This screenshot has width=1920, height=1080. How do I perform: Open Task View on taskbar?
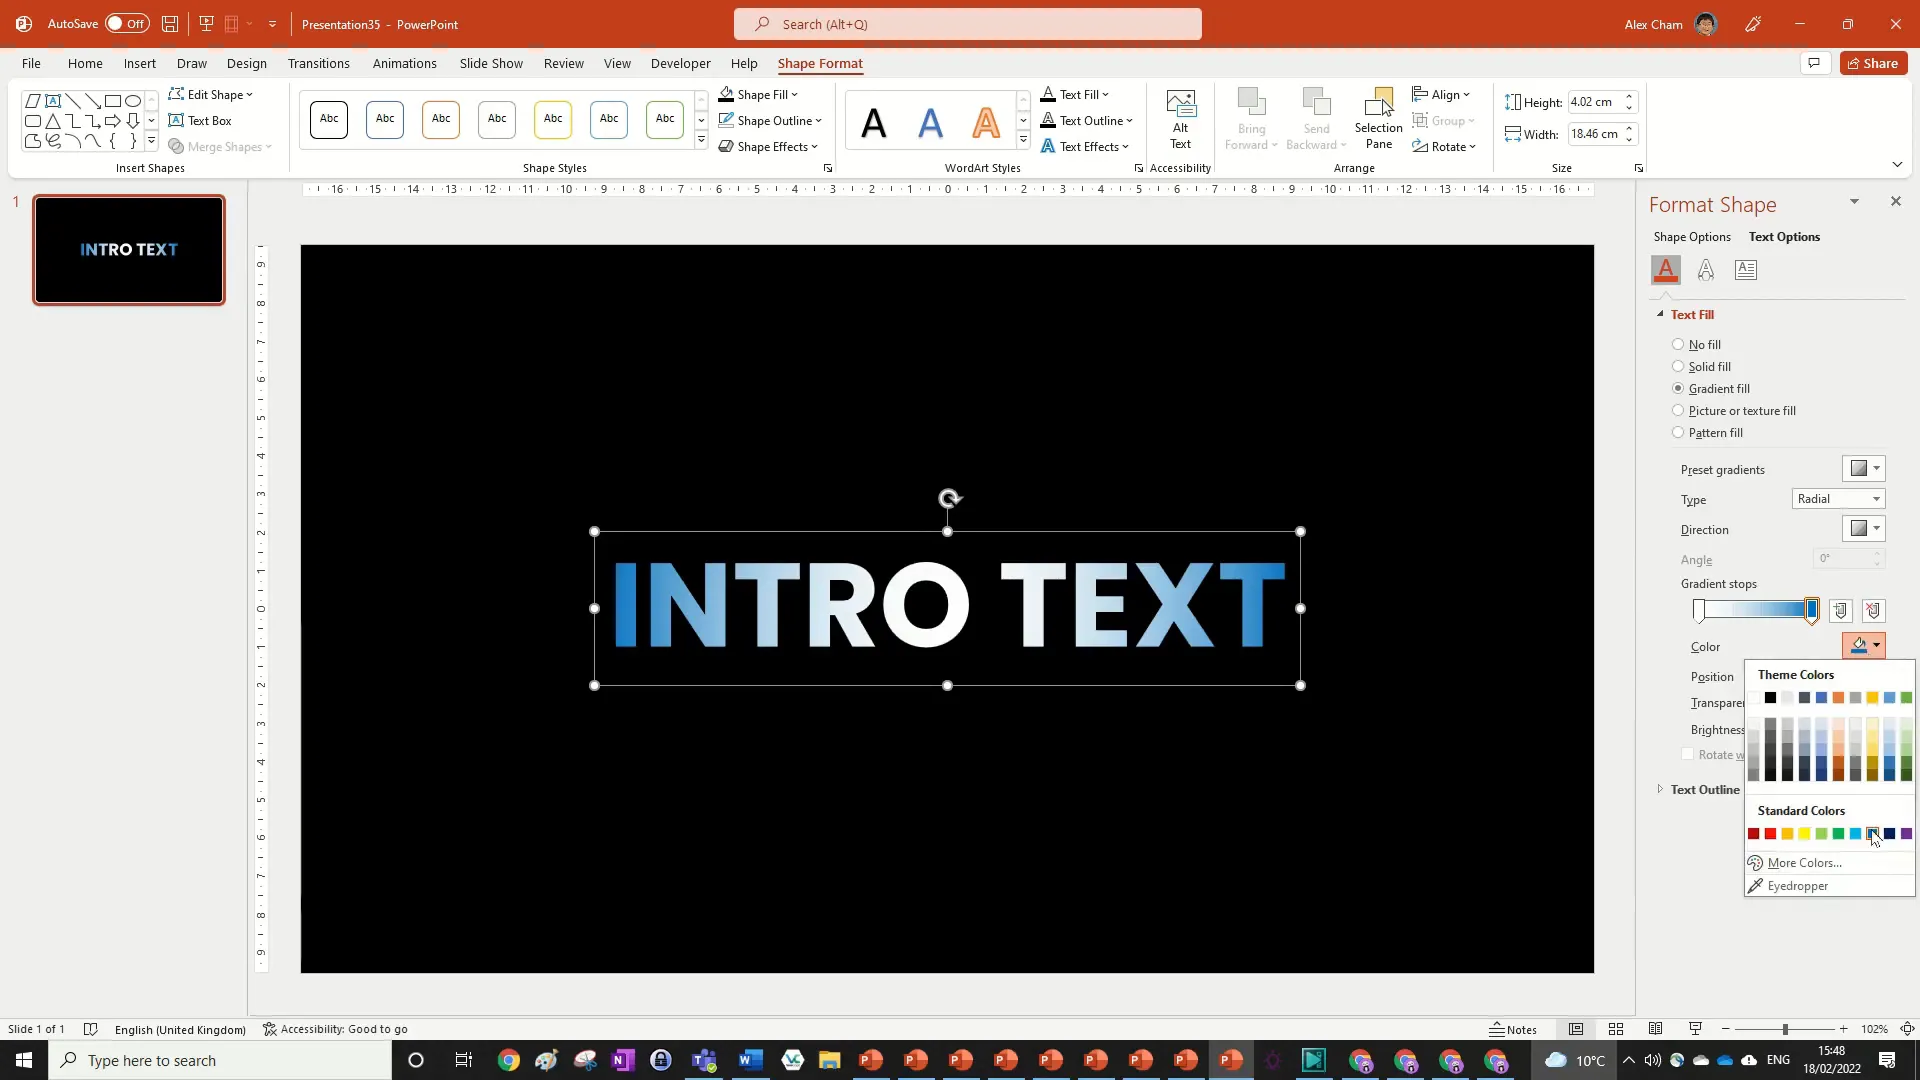click(x=463, y=1060)
